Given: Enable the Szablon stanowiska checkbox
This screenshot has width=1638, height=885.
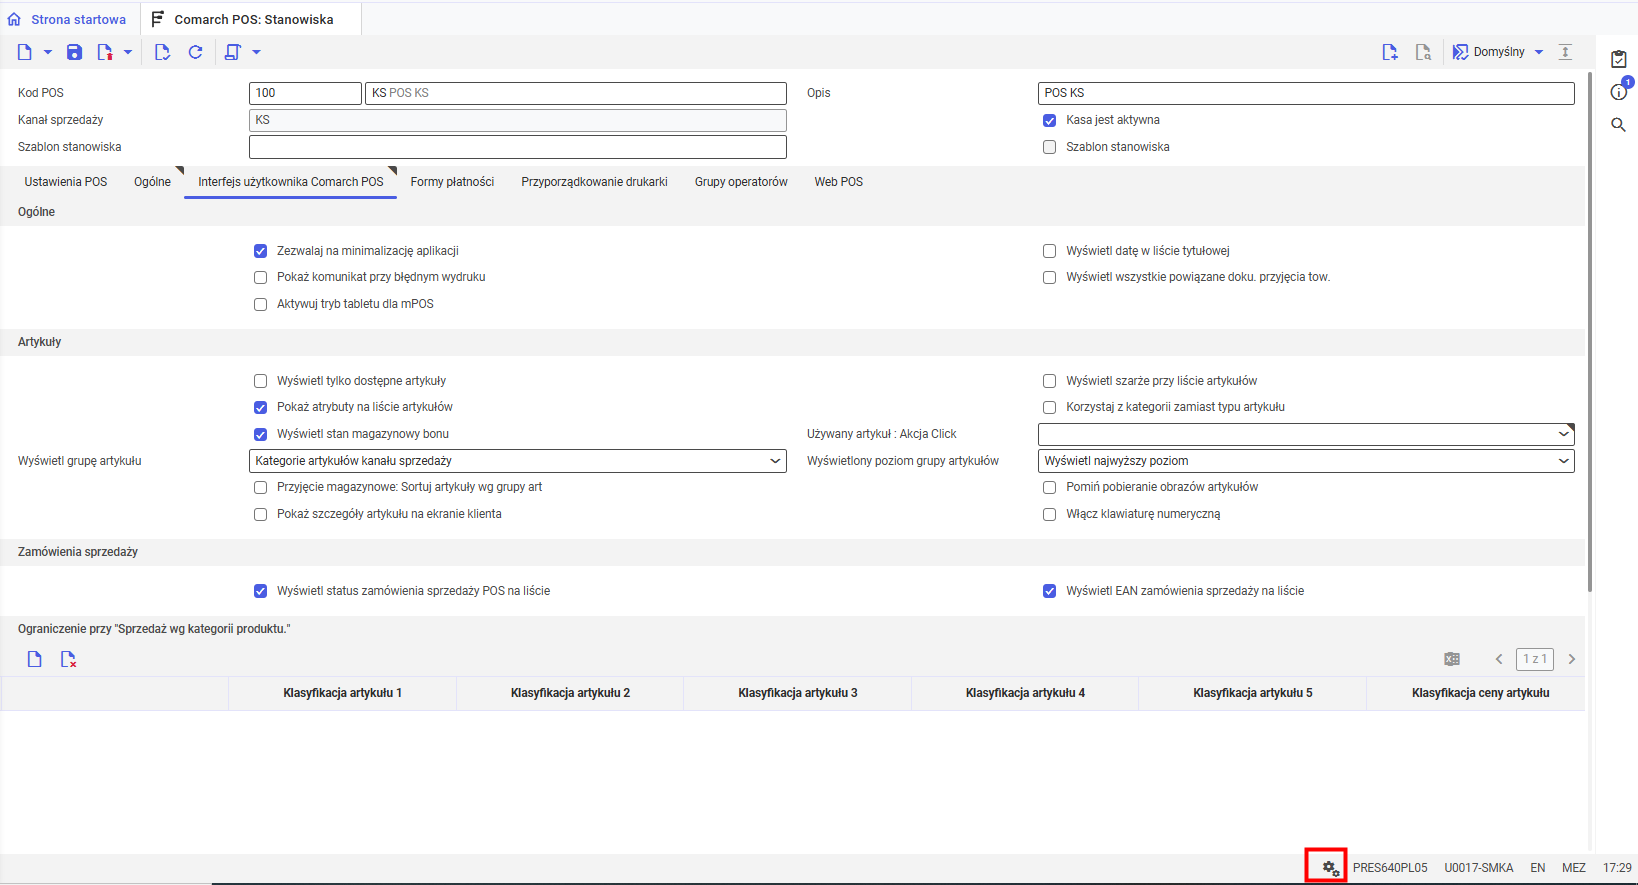Looking at the screenshot, I should pyautogui.click(x=1049, y=147).
